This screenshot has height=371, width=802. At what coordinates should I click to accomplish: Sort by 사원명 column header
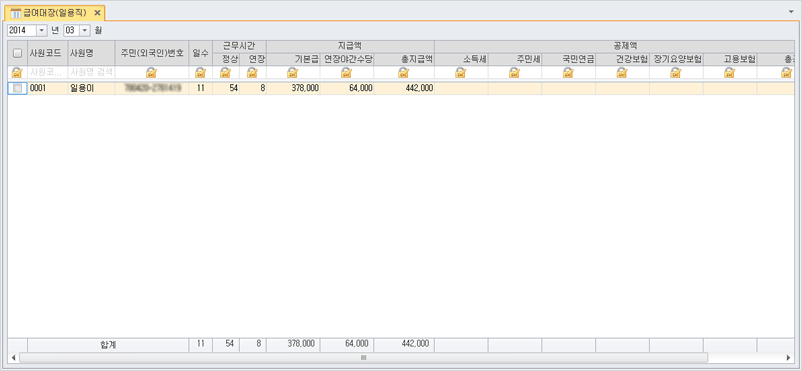[91, 53]
